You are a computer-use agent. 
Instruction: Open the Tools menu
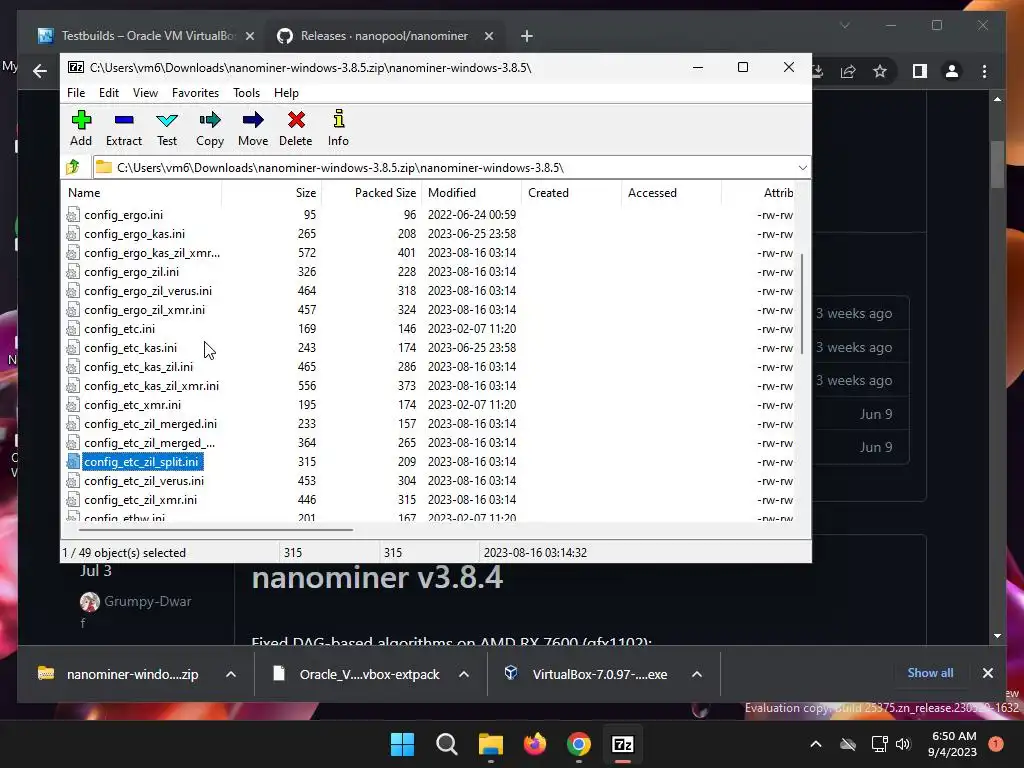click(x=246, y=93)
